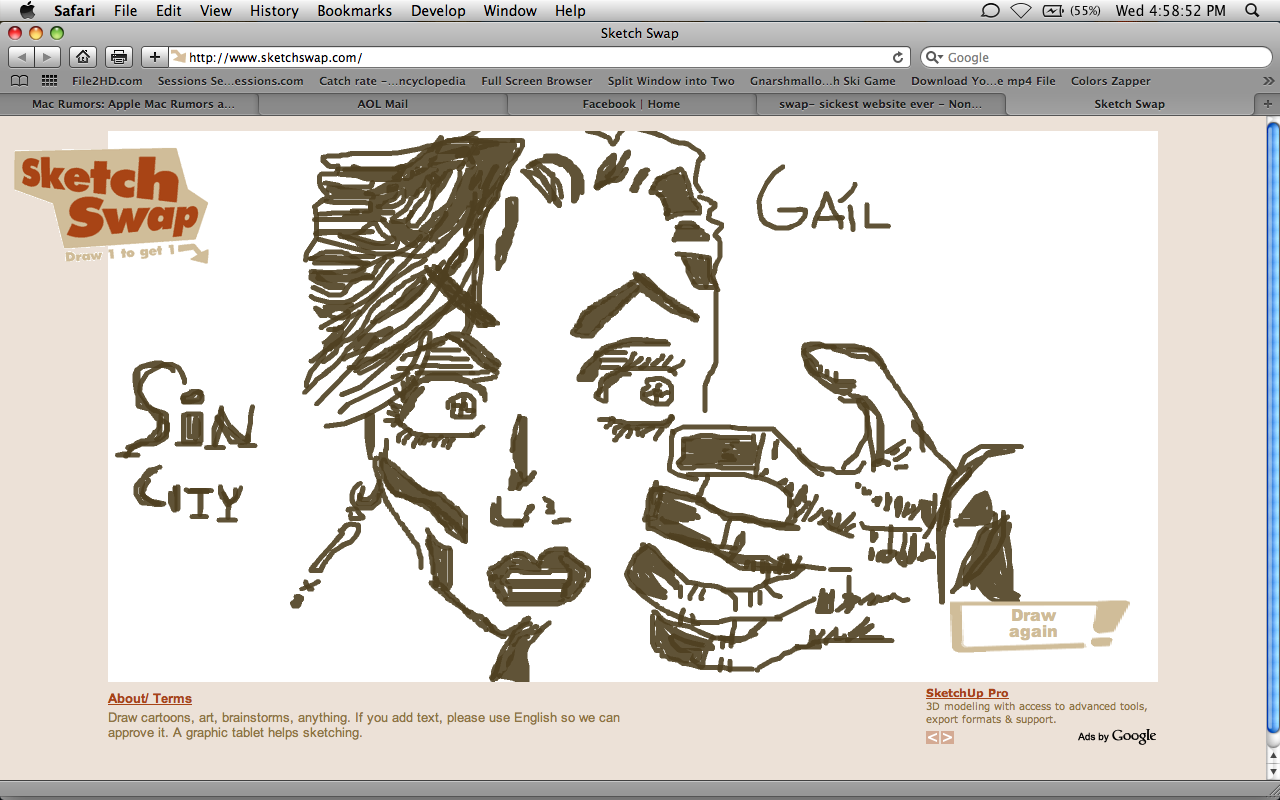Viewport: 1280px width, 800px height.
Task: Show bookmarks with the book icon
Action: coord(19,81)
